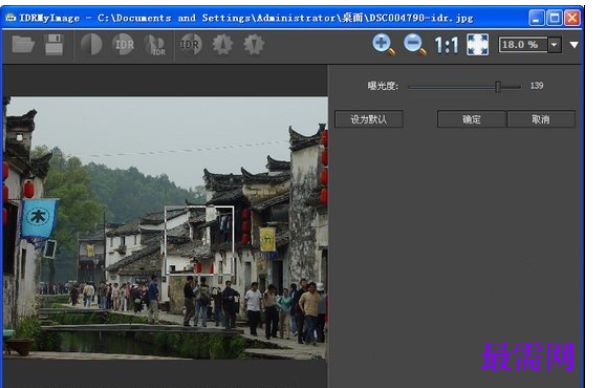
Task: Click the IDRMyImage title bar app icon
Action: 11,17
